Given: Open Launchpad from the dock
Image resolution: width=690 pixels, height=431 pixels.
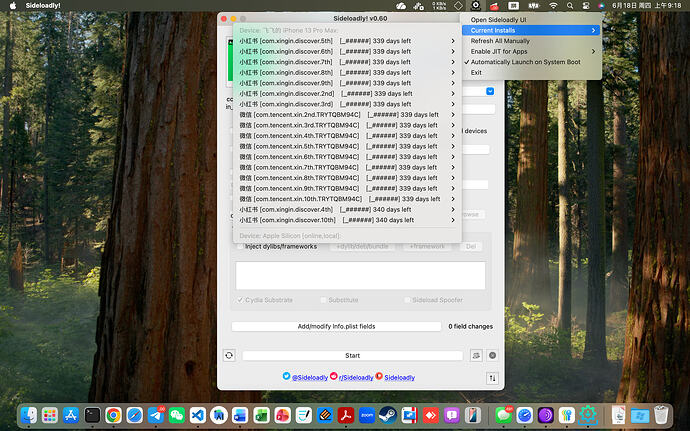Looking at the screenshot, I should 50,415.
